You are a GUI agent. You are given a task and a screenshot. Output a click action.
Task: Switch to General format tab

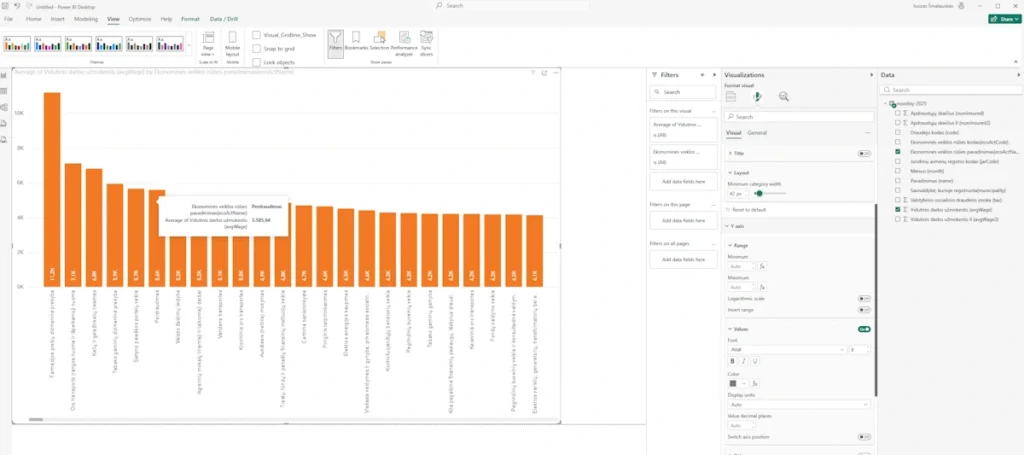tap(757, 133)
